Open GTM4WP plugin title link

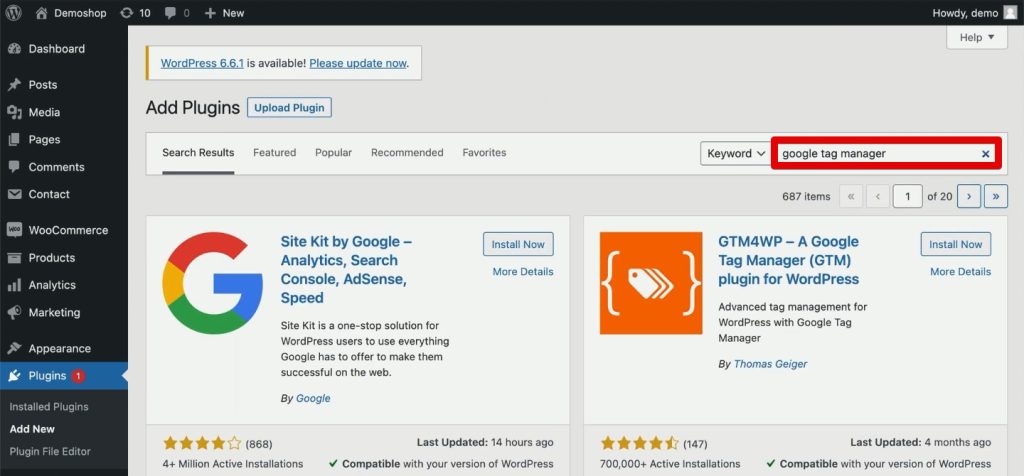point(788,261)
